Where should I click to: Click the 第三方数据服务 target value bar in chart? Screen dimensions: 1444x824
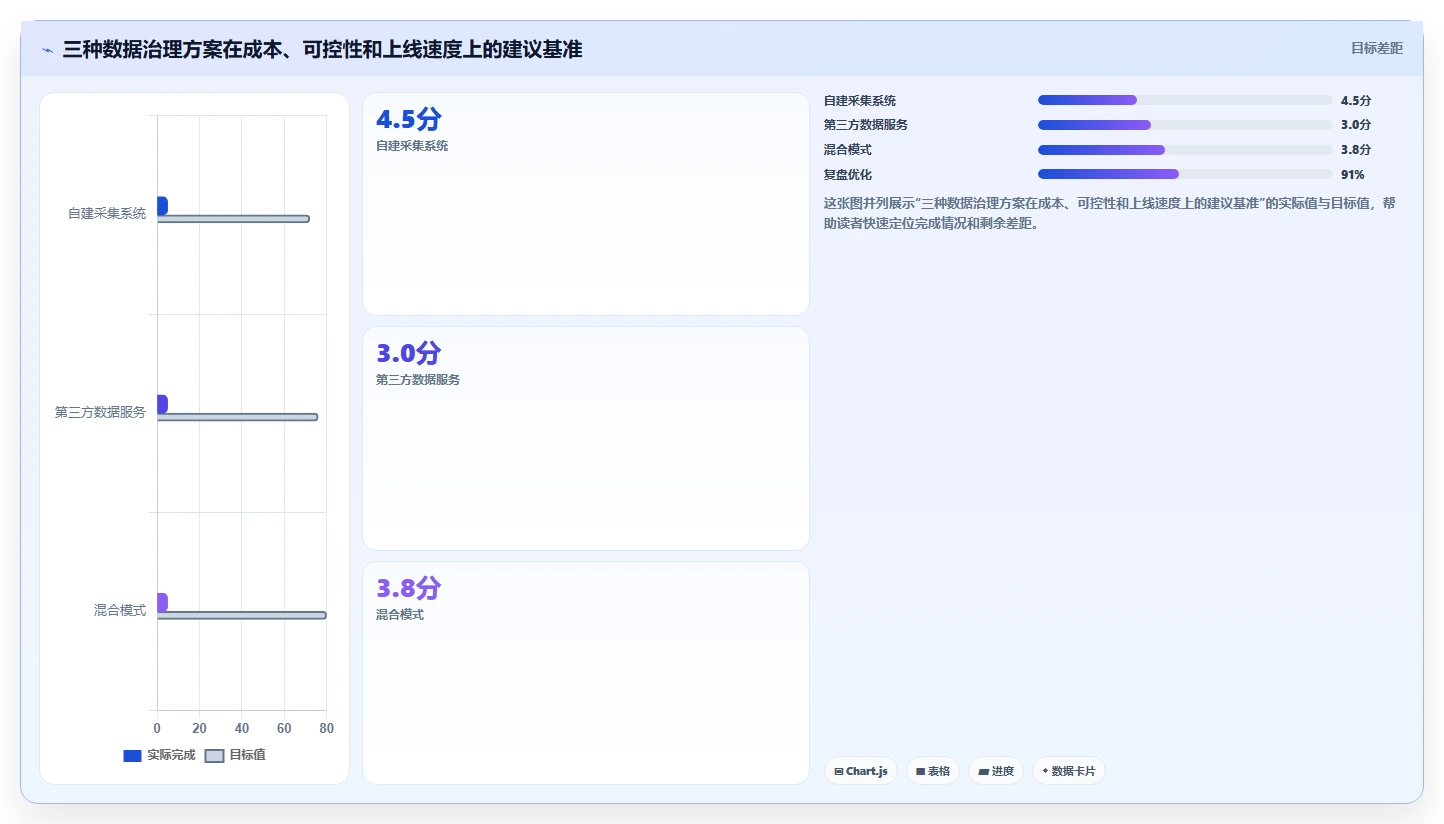237,417
